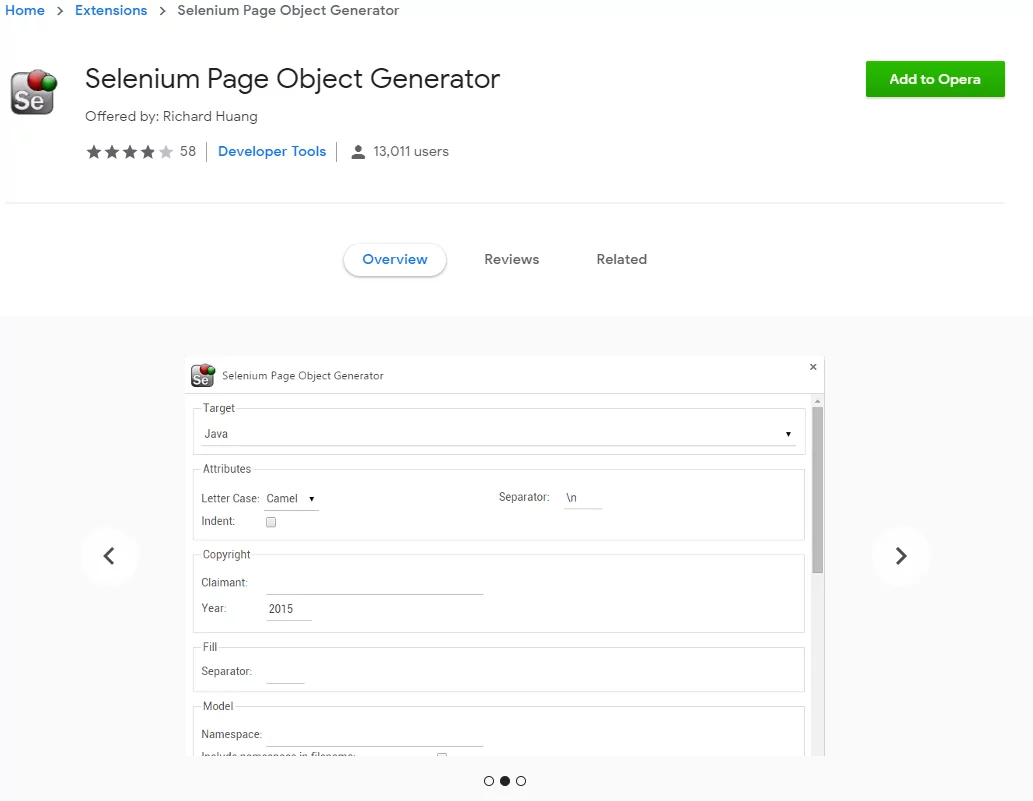Click the Selenium Page Object Generator heading

(293, 79)
